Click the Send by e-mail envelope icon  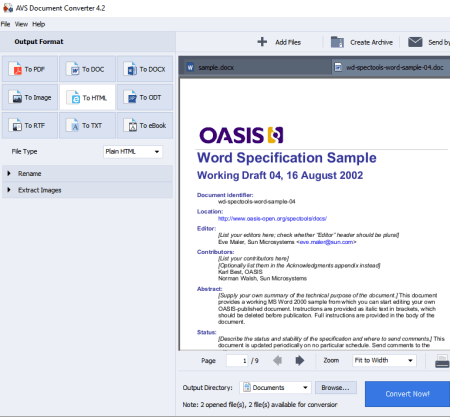tap(415, 42)
